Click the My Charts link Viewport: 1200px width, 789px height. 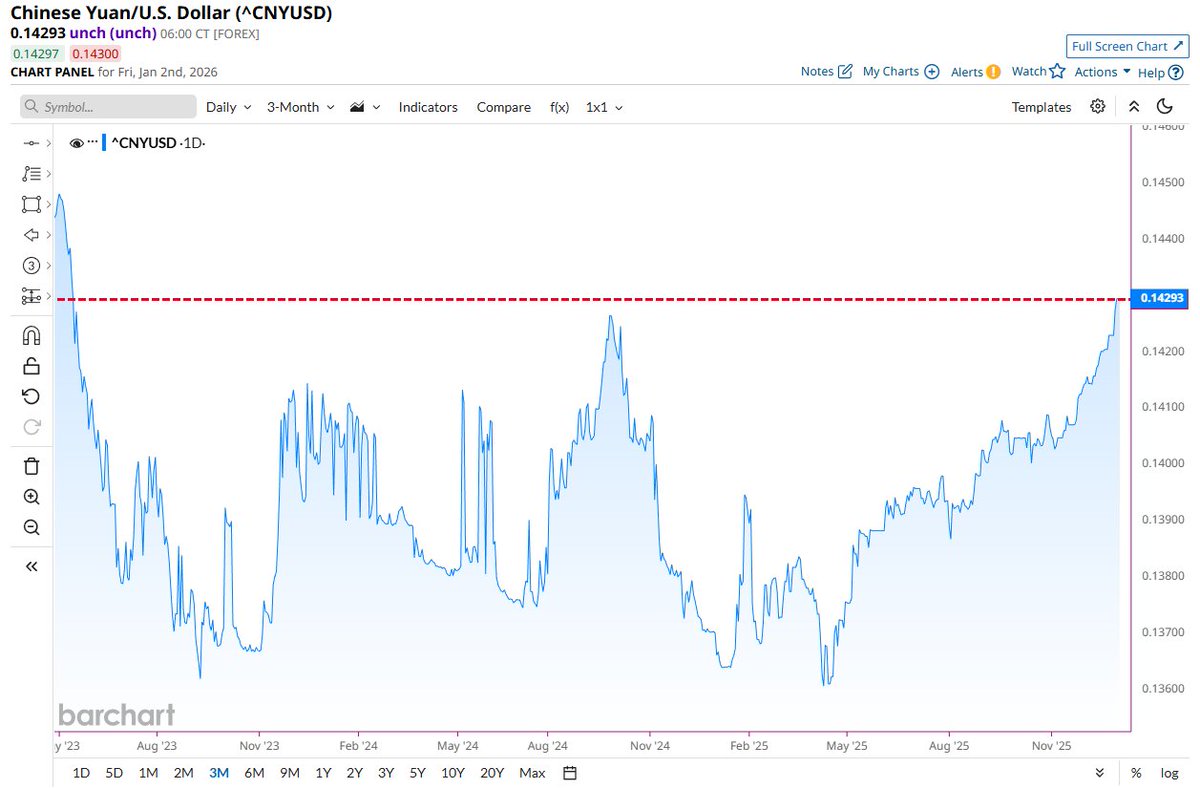point(891,71)
